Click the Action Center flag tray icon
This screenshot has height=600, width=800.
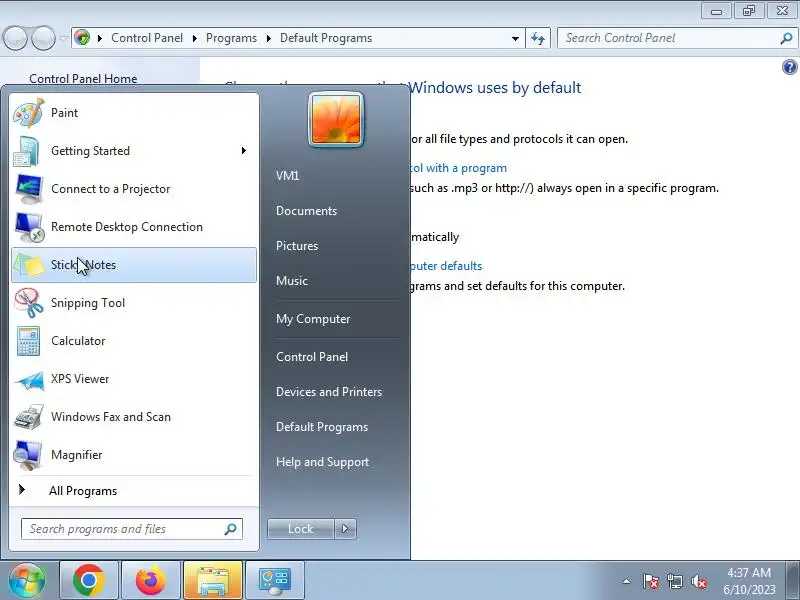[651, 581]
